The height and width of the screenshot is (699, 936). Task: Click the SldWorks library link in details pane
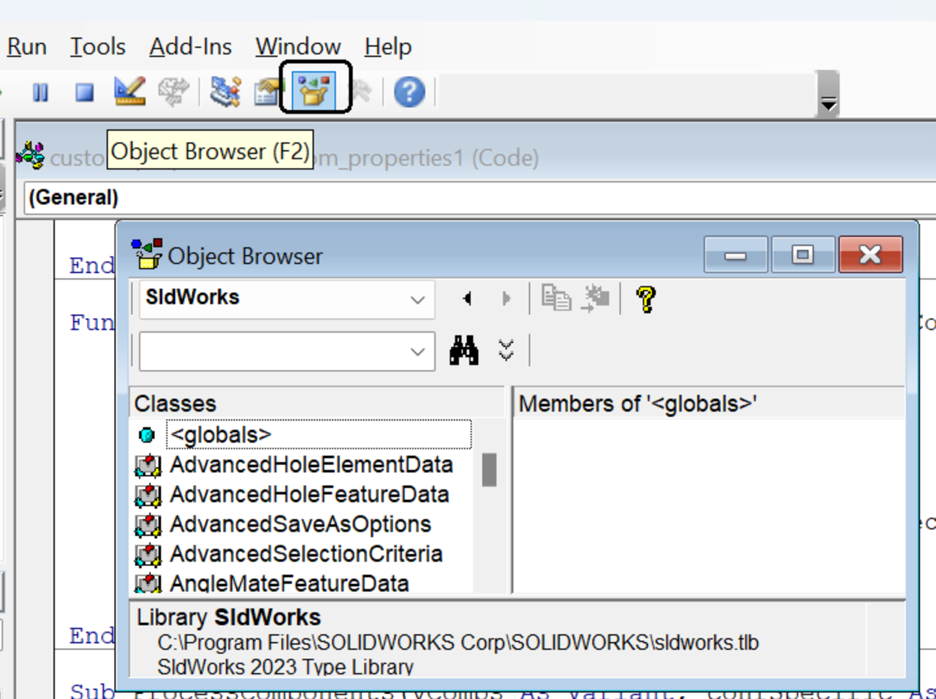click(267, 617)
